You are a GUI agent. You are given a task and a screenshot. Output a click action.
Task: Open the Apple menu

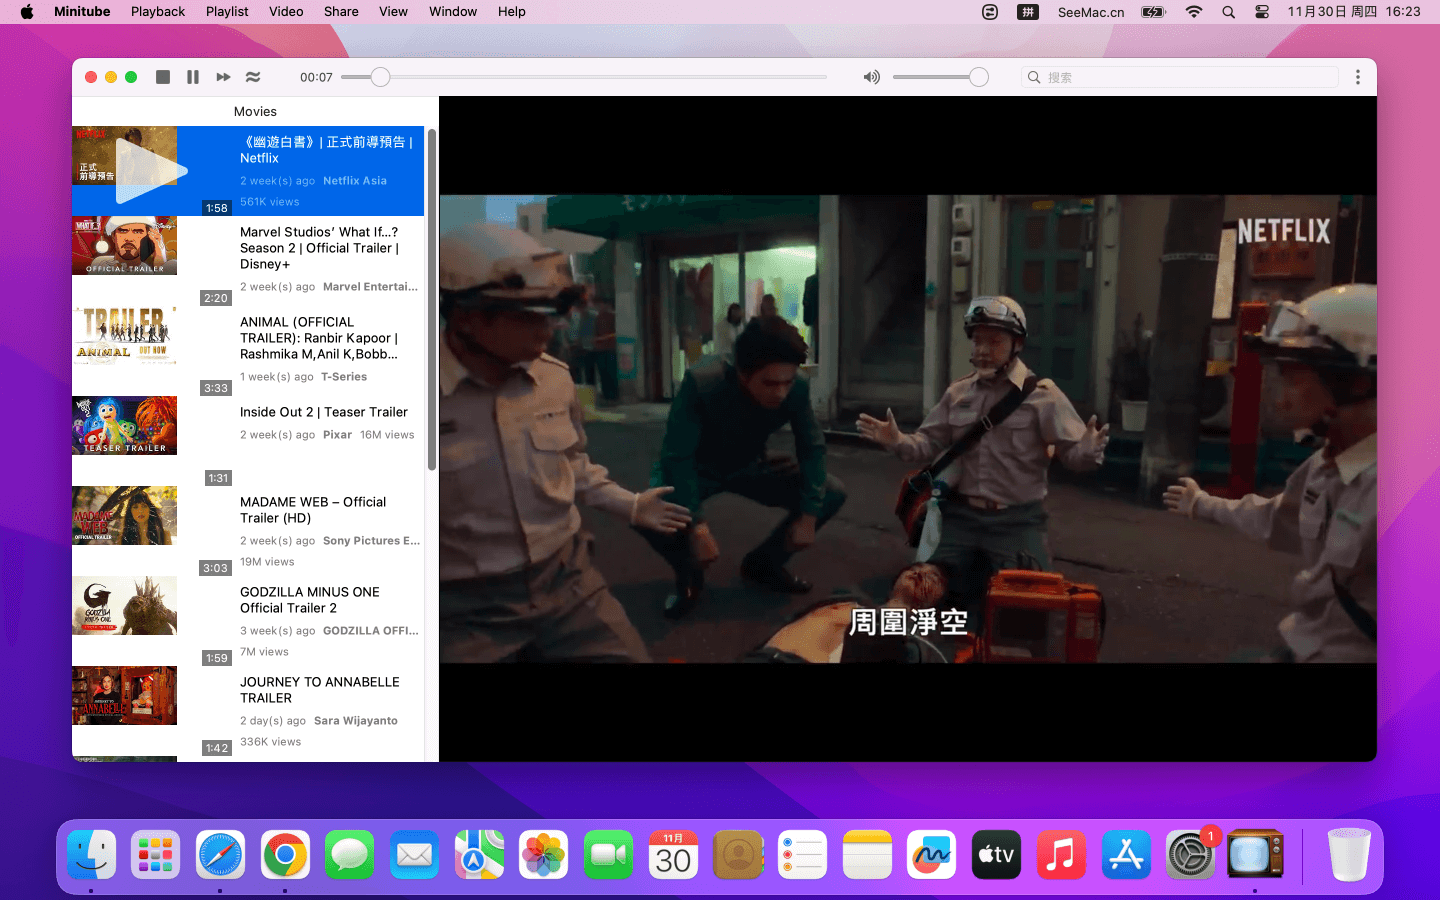point(27,12)
